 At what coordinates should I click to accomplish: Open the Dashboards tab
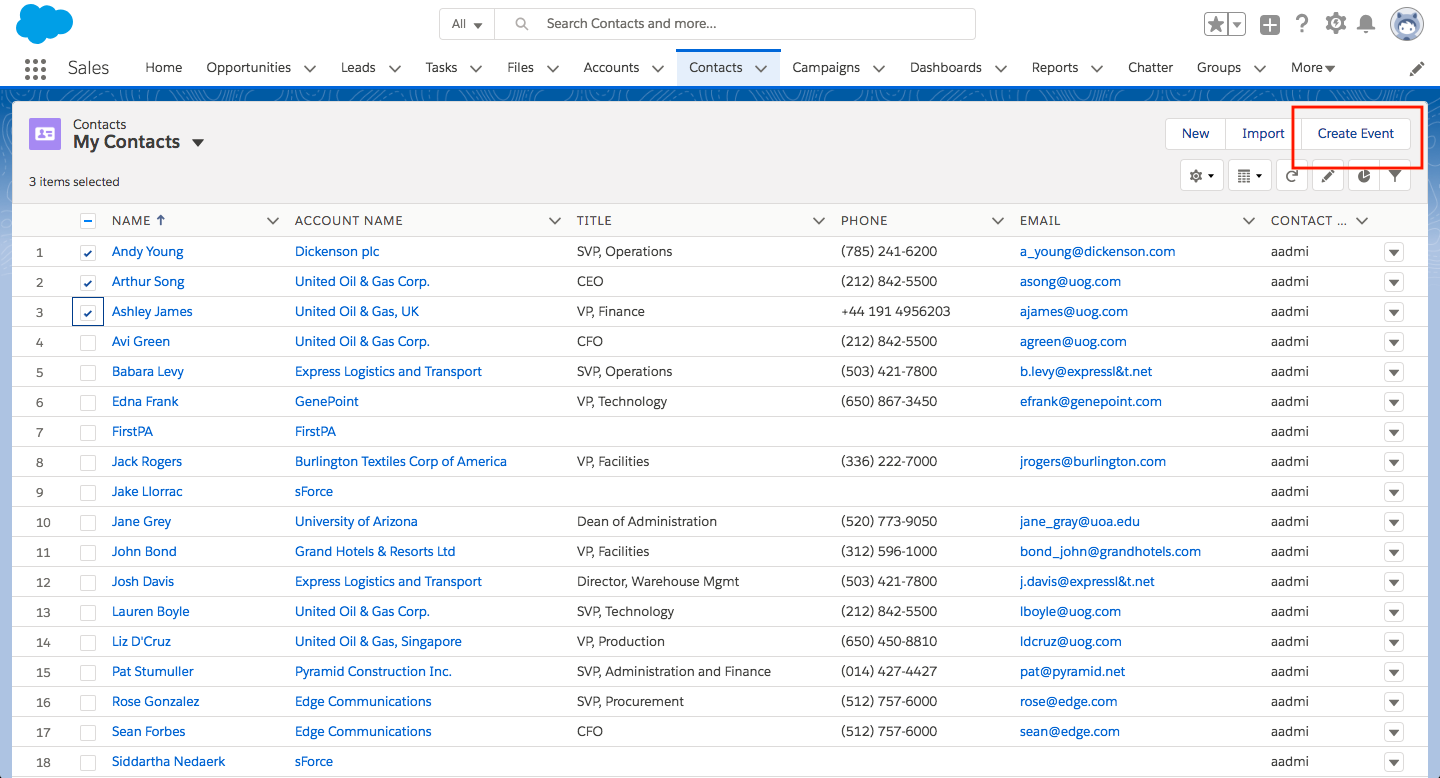click(x=946, y=68)
